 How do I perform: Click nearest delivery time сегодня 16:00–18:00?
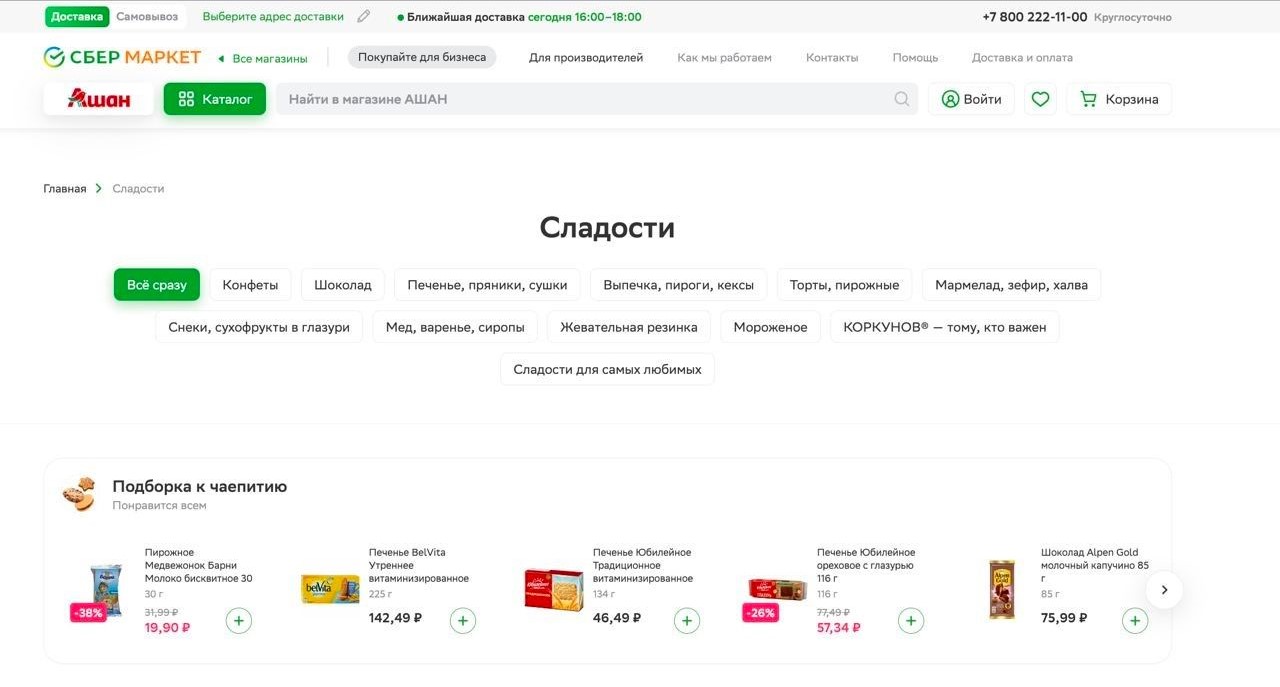click(x=585, y=17)
